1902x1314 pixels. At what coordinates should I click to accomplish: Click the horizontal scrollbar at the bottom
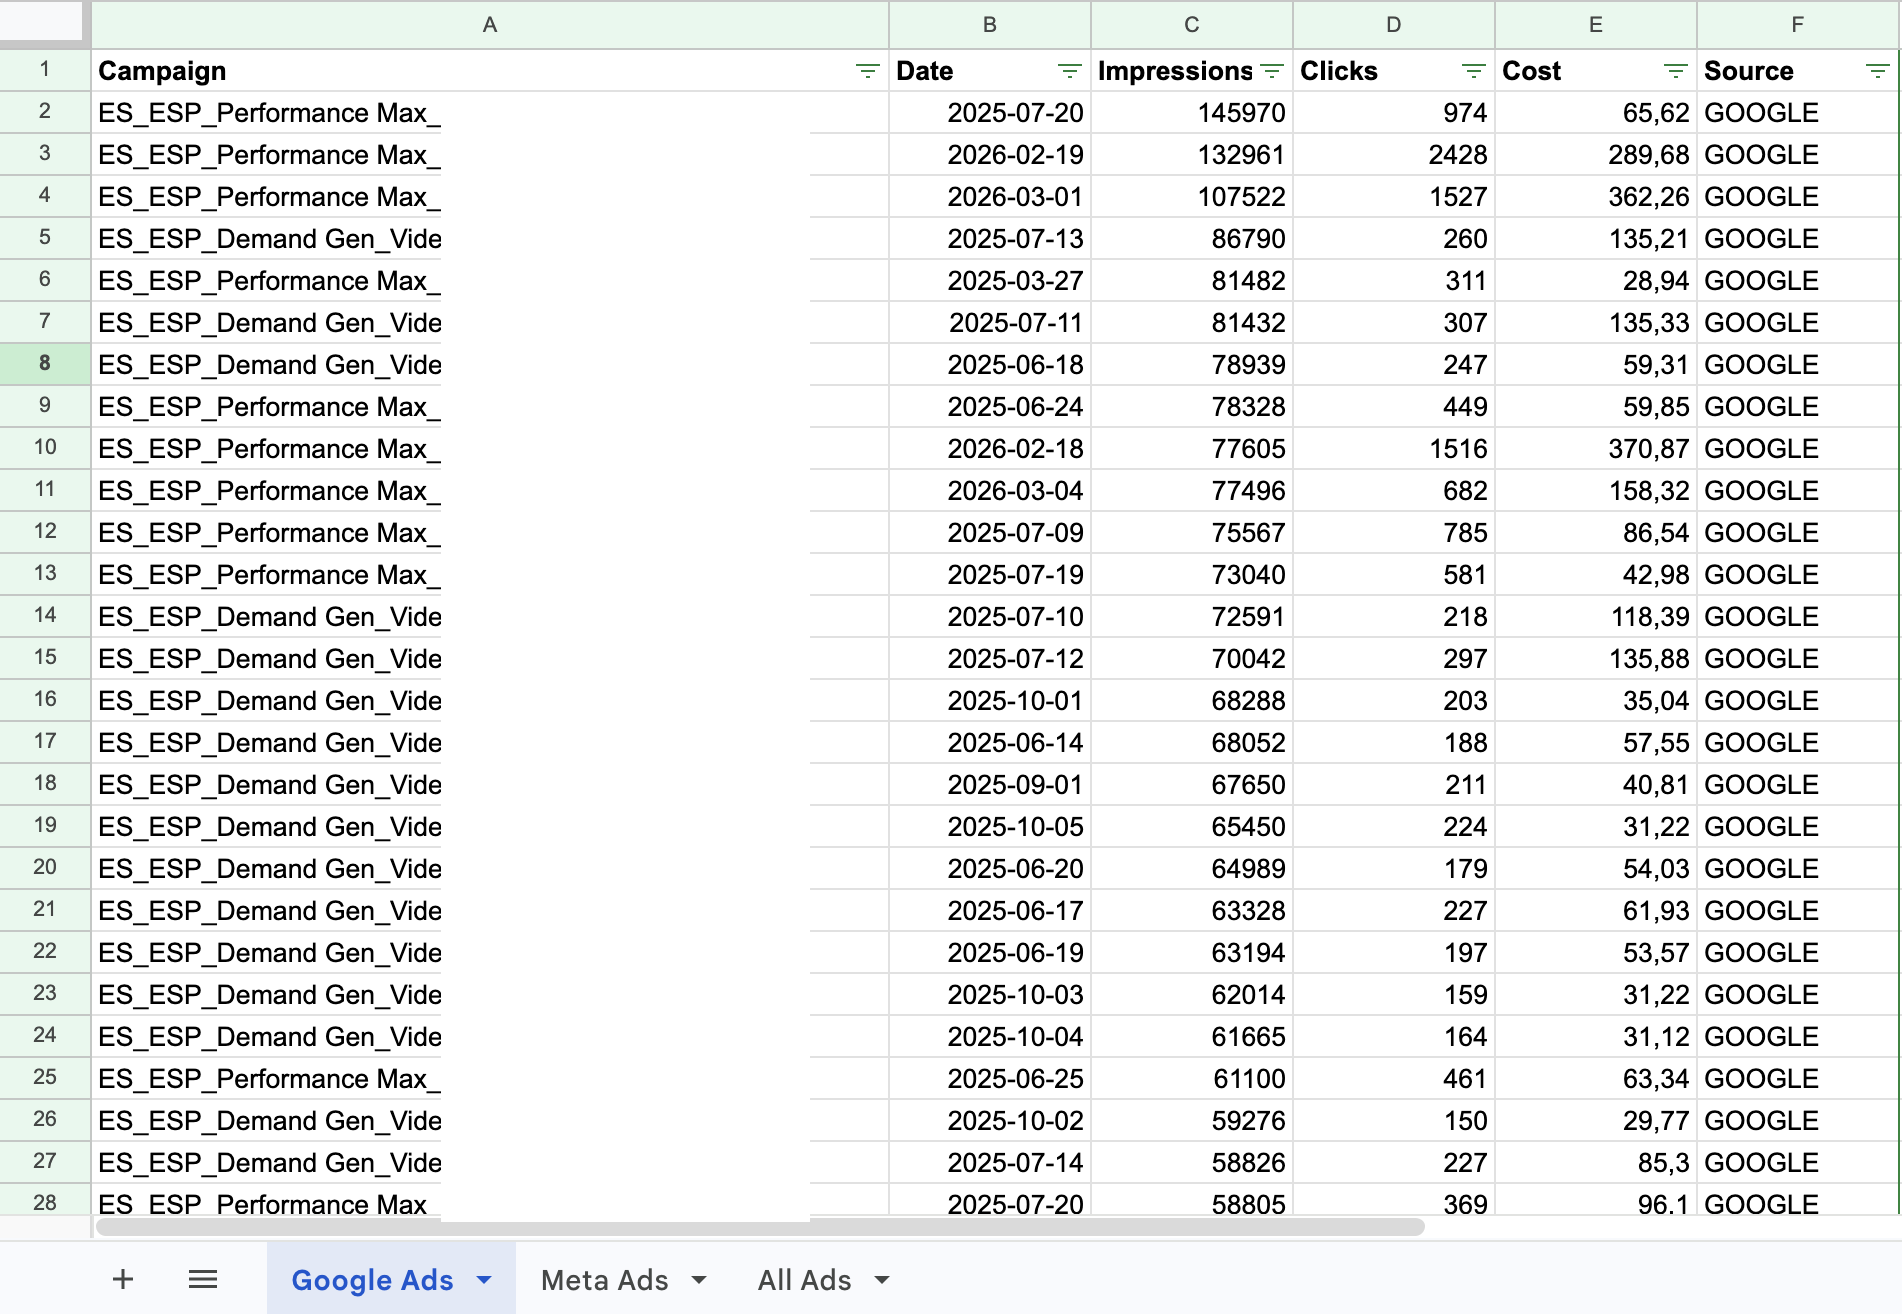760,1228
